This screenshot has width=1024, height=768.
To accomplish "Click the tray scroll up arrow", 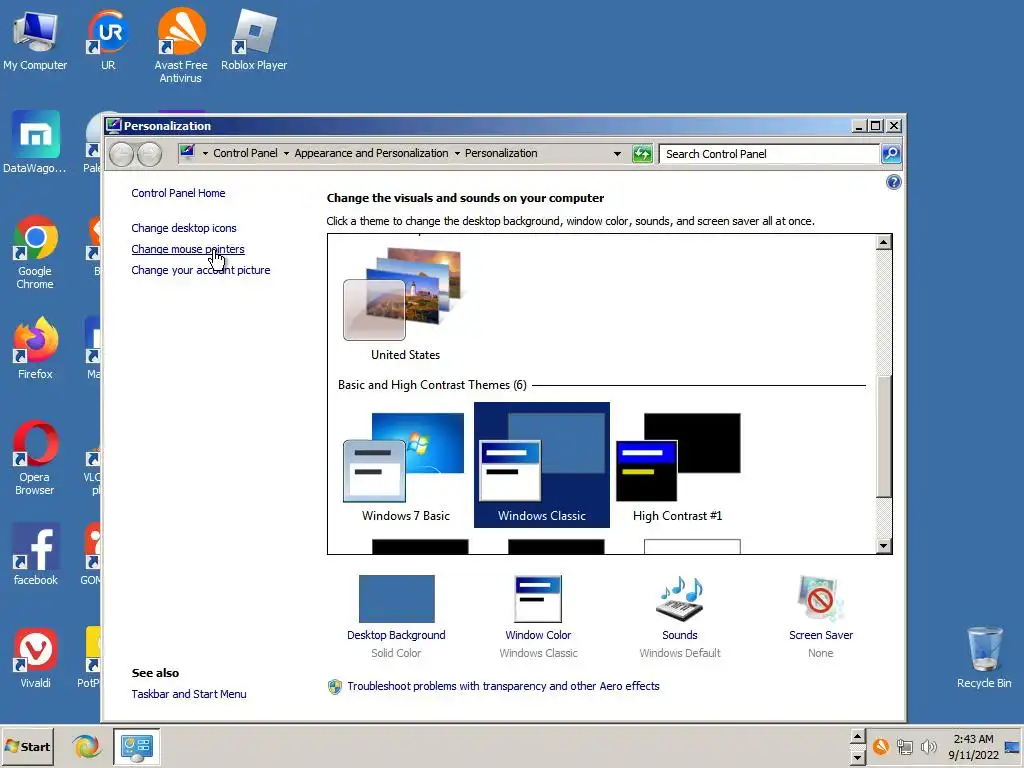I will [x=857, y=737].
